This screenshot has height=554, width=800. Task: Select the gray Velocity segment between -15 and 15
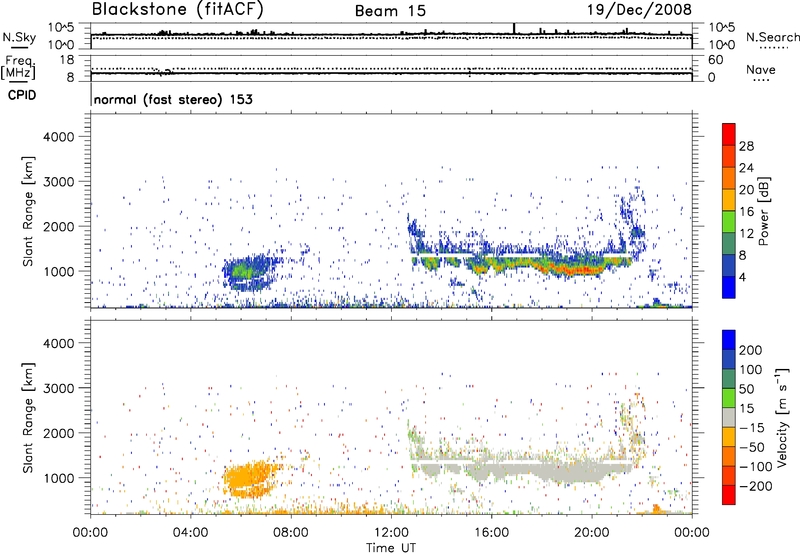[x=729, y=417]
